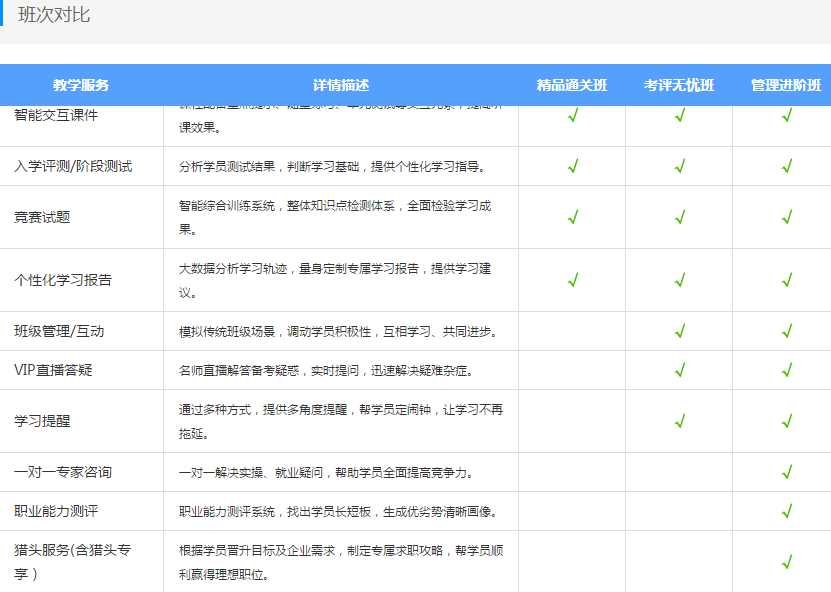The width and height of the screenshot is (831, 592).
Task: Click the 考评无忧班 checkmark for 班级管理/互动
Action: pyautogui.click(x=680, y=330)
